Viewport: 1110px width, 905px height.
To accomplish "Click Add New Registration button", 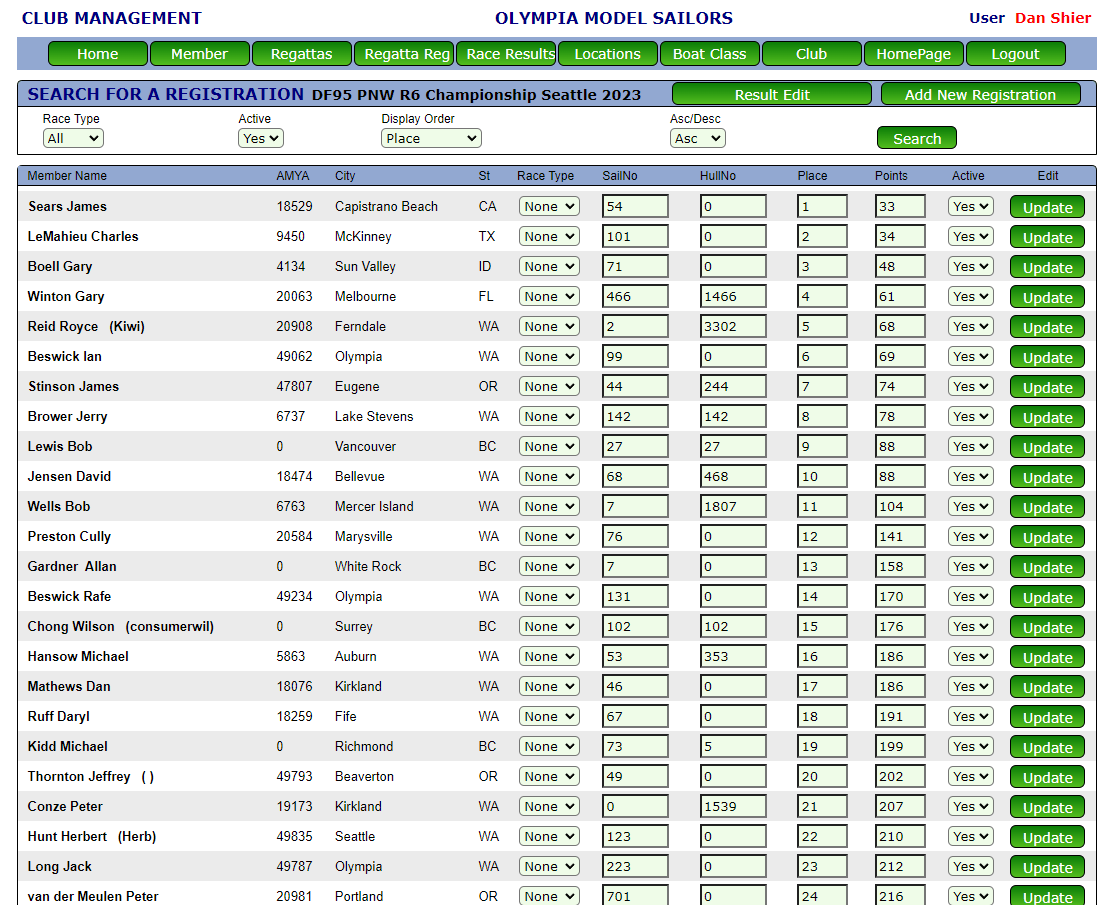I will tap(980, 95).
